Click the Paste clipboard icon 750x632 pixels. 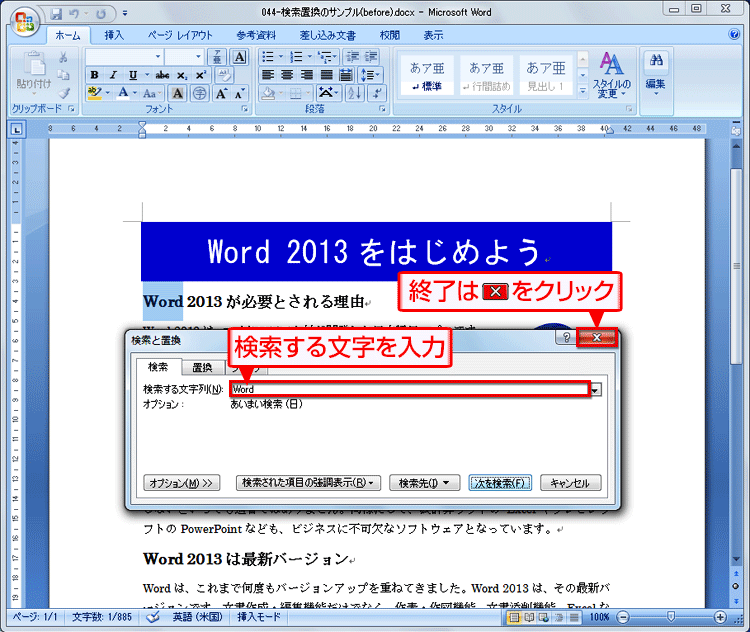tap(33, 65)
